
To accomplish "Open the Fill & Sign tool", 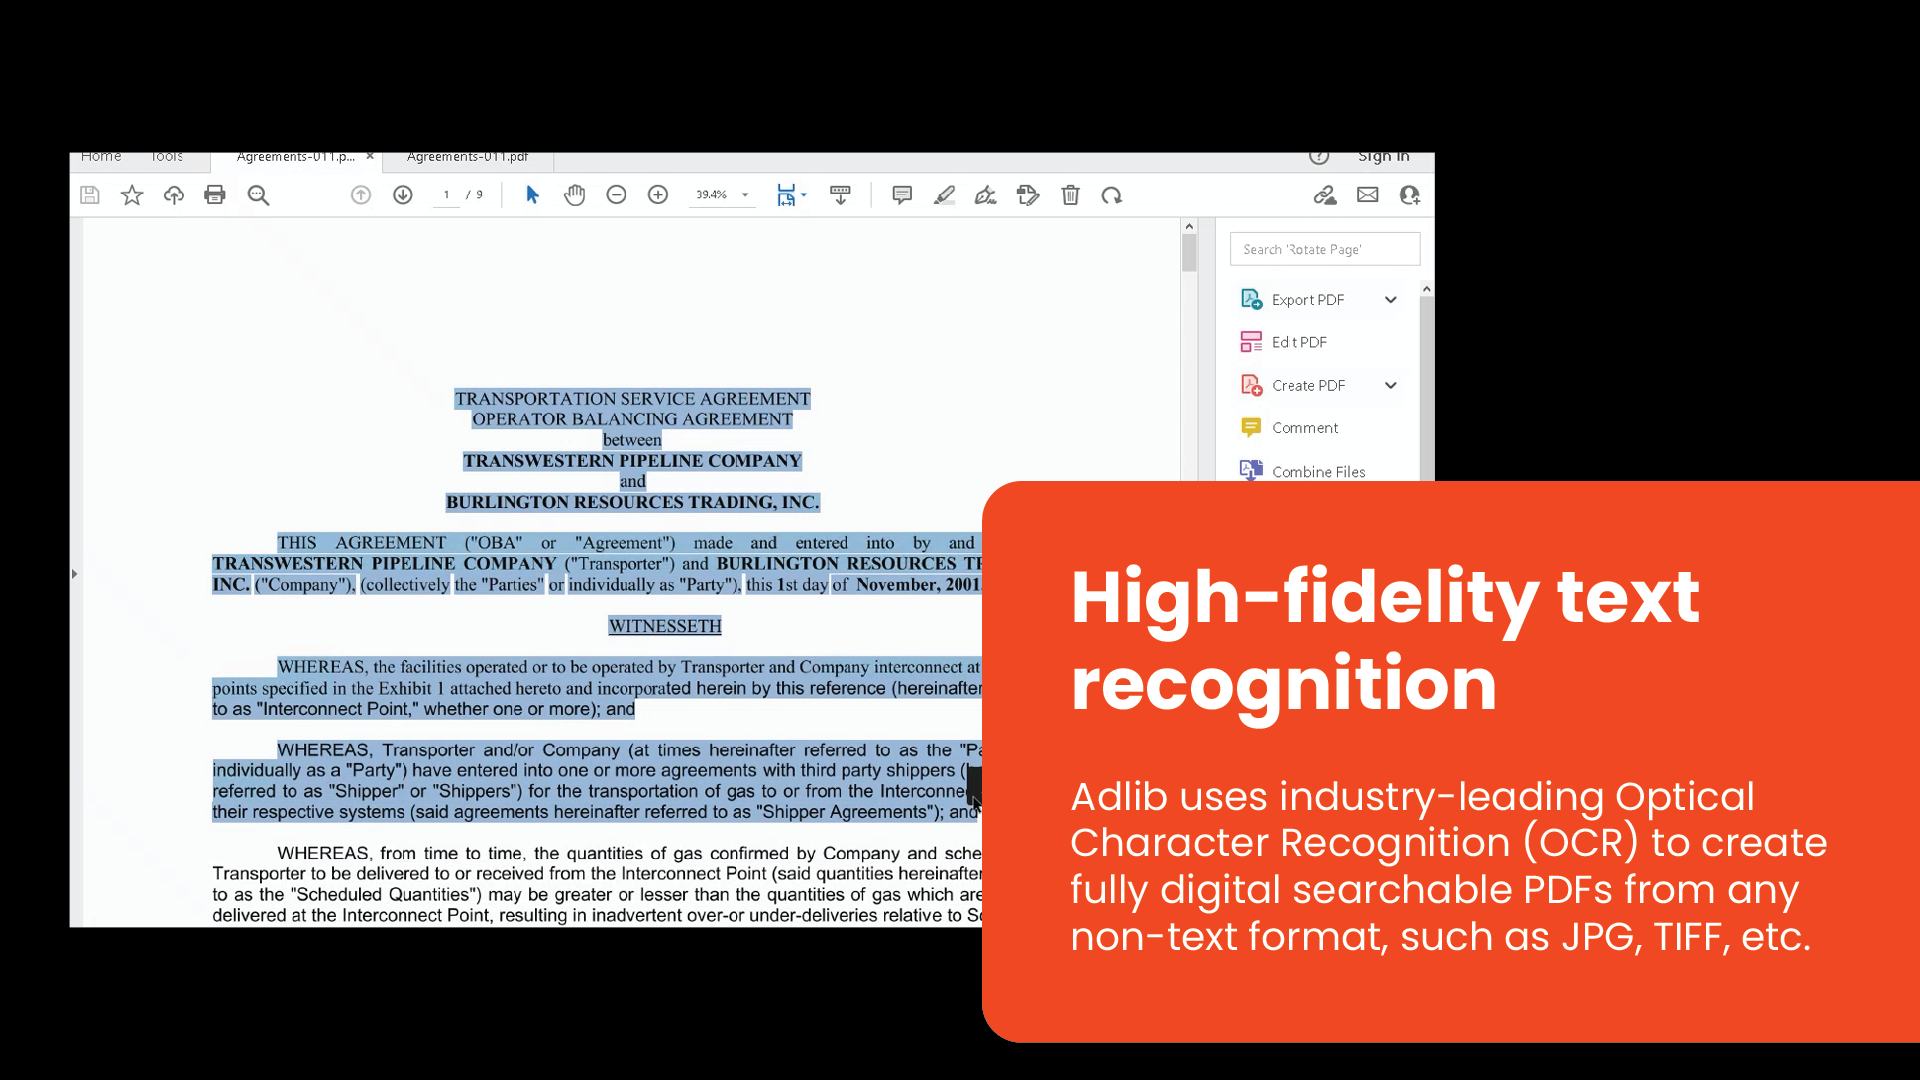I will pos(985,195).
